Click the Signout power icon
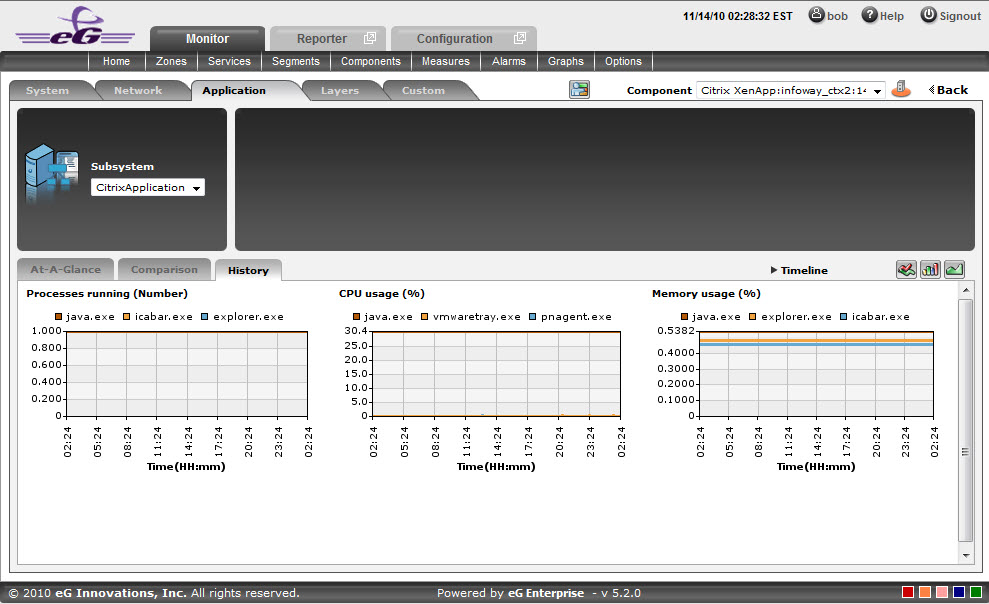This screenshot has width=989, height=604. 928,15
